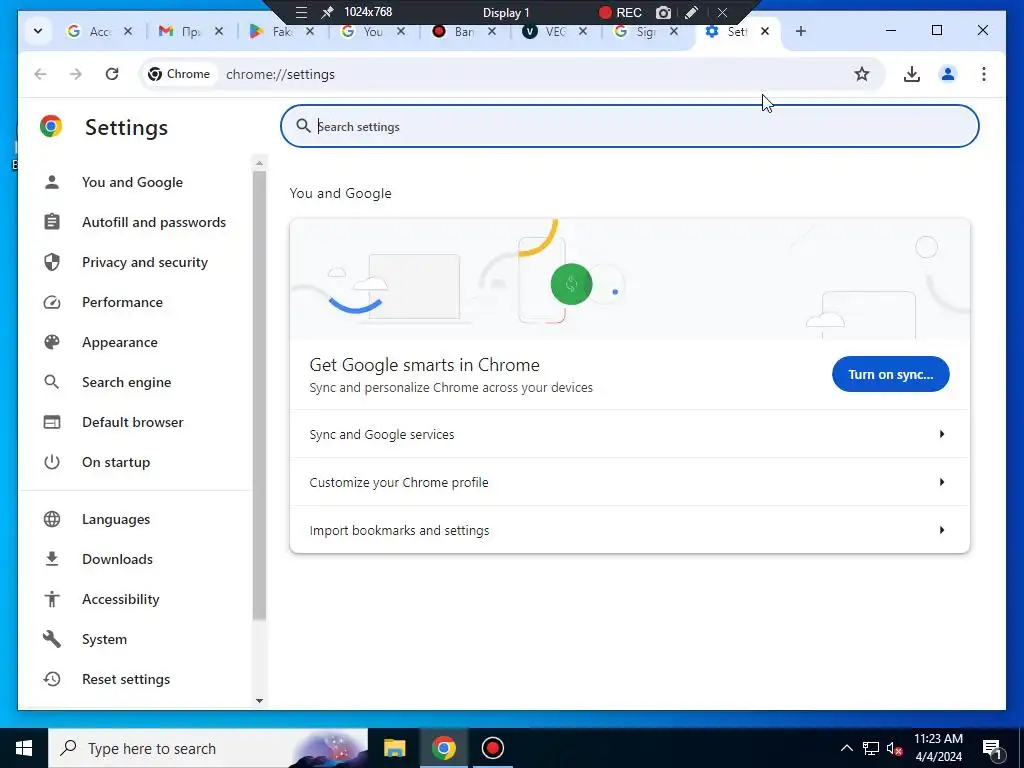Take a snapshot with the recorder camera icon
Screen dimensions: 1024x768
pos(663,12)
